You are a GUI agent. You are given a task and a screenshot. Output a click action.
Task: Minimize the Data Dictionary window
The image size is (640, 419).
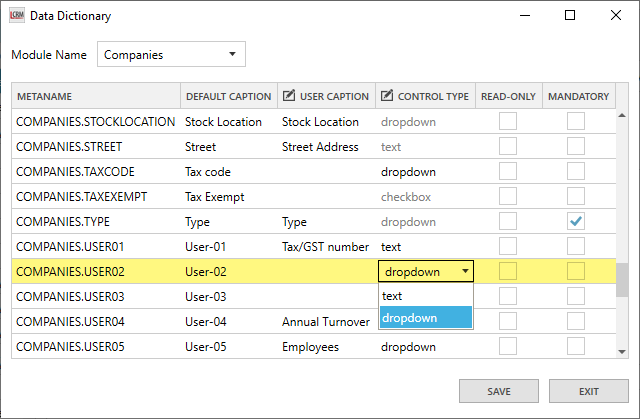pyautogui.click(x=525, y=16)
